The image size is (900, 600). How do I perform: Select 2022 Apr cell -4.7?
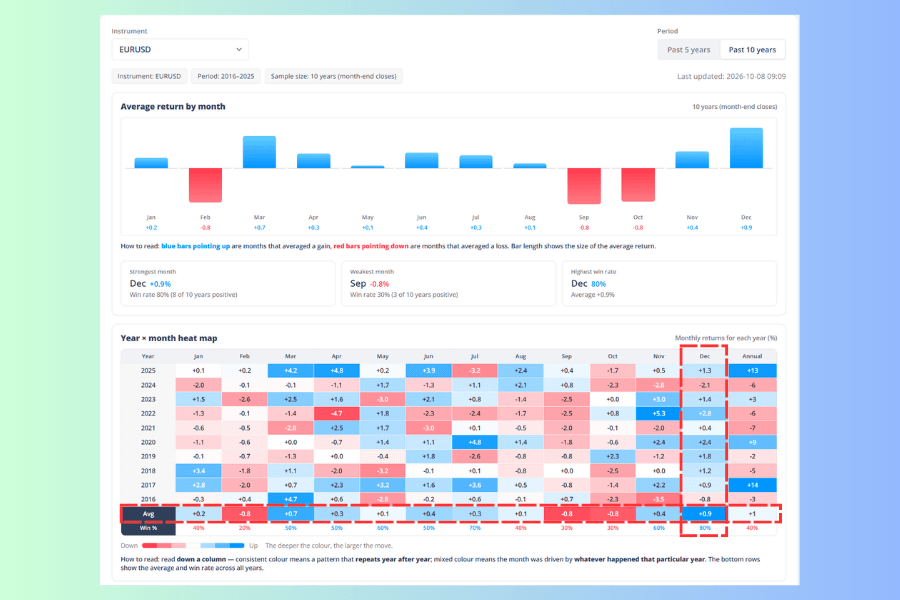click(337, 413)
